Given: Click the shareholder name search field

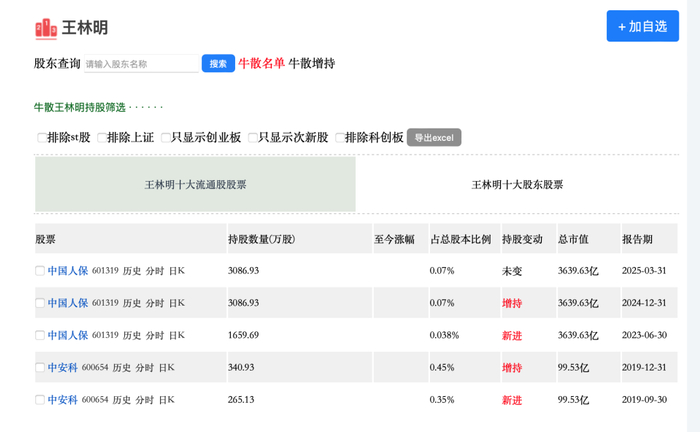Looking at the screenshot, I should 140,64.
